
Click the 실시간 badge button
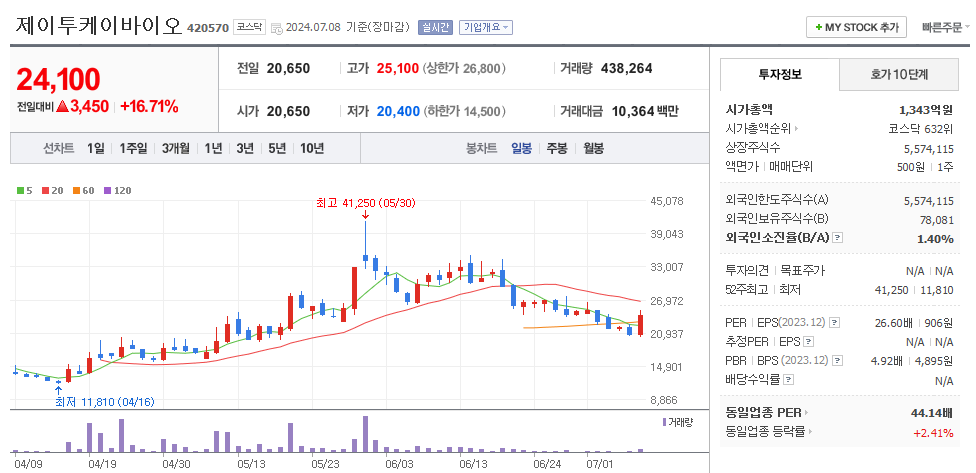435,27
